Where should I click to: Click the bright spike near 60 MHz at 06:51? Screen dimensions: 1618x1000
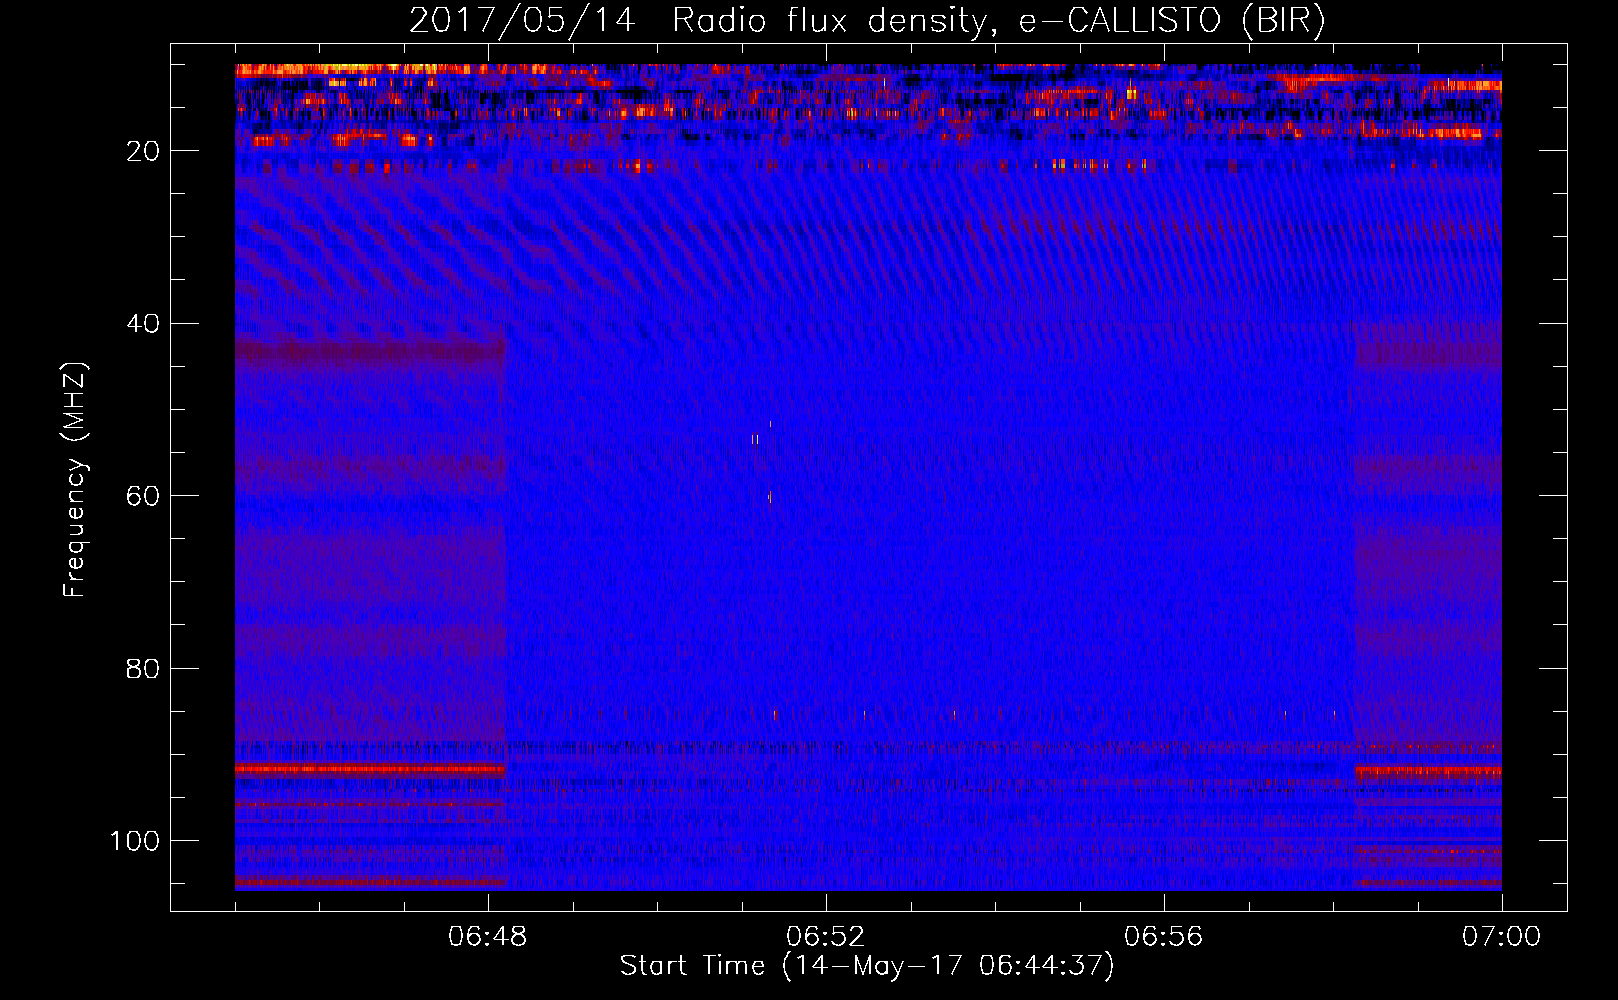tap(769, 497)
